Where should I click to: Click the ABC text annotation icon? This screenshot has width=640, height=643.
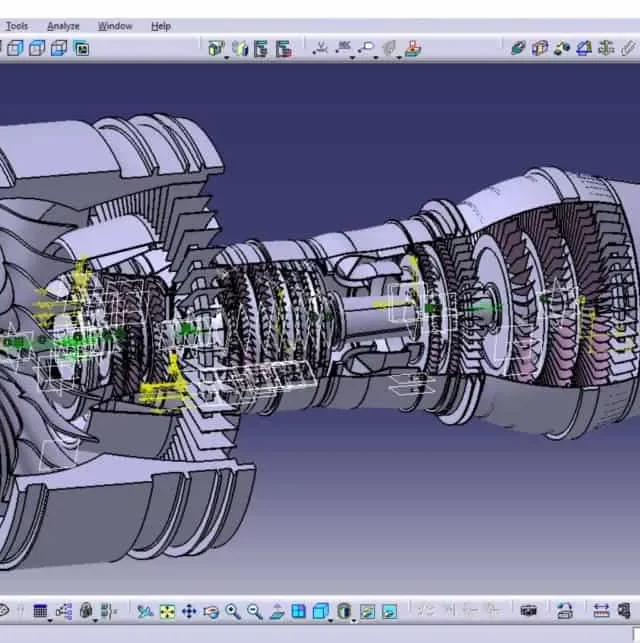pos(344,47)
